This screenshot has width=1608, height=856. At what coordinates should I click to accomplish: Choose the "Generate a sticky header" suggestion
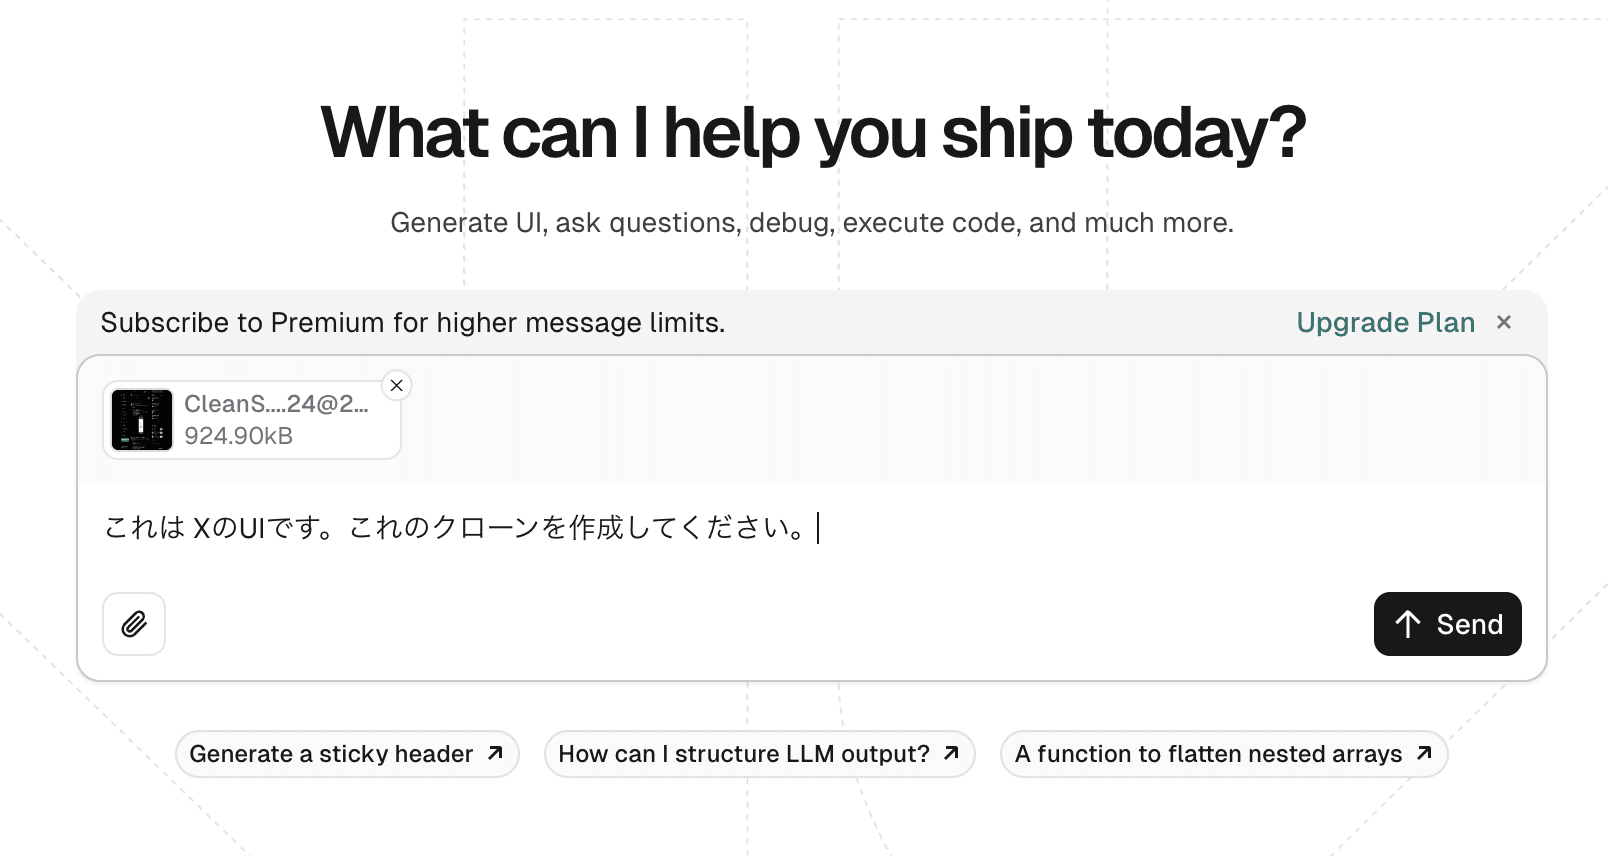[x=331, y=754]
